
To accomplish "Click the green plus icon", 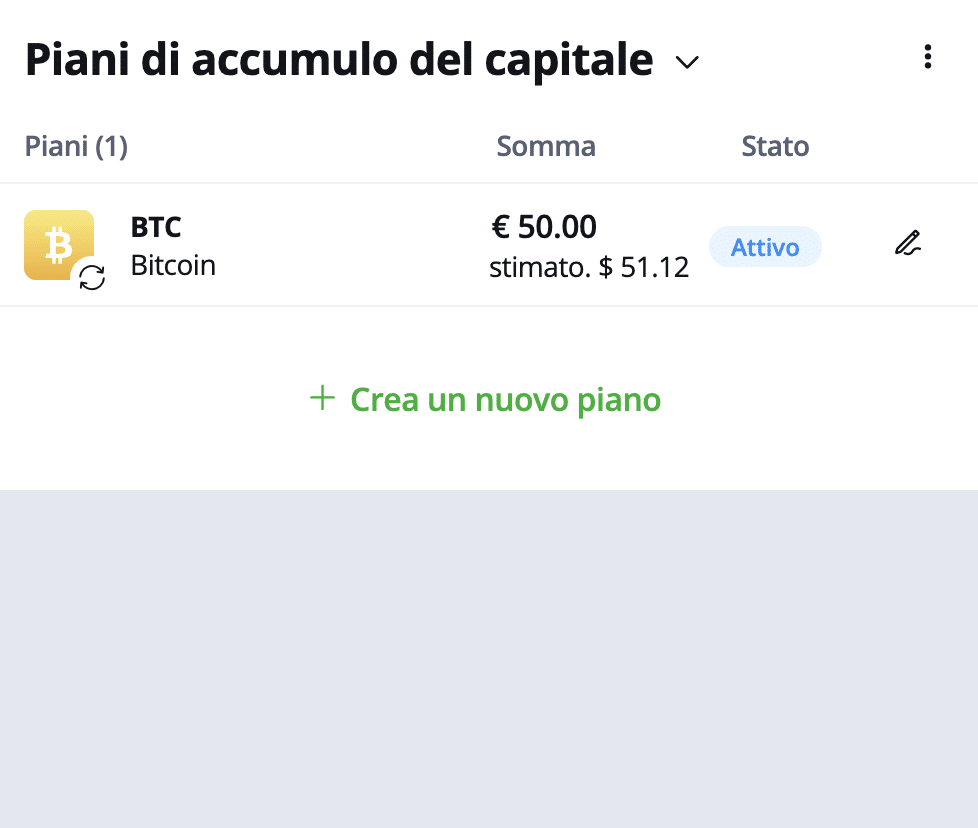I will coord(322,398).
